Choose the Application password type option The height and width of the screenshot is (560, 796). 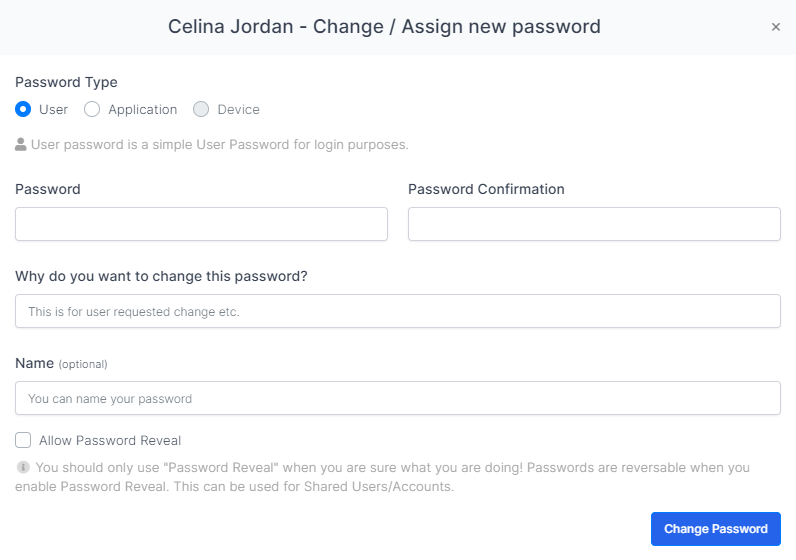pyautogui.click(x=92, y=109)
